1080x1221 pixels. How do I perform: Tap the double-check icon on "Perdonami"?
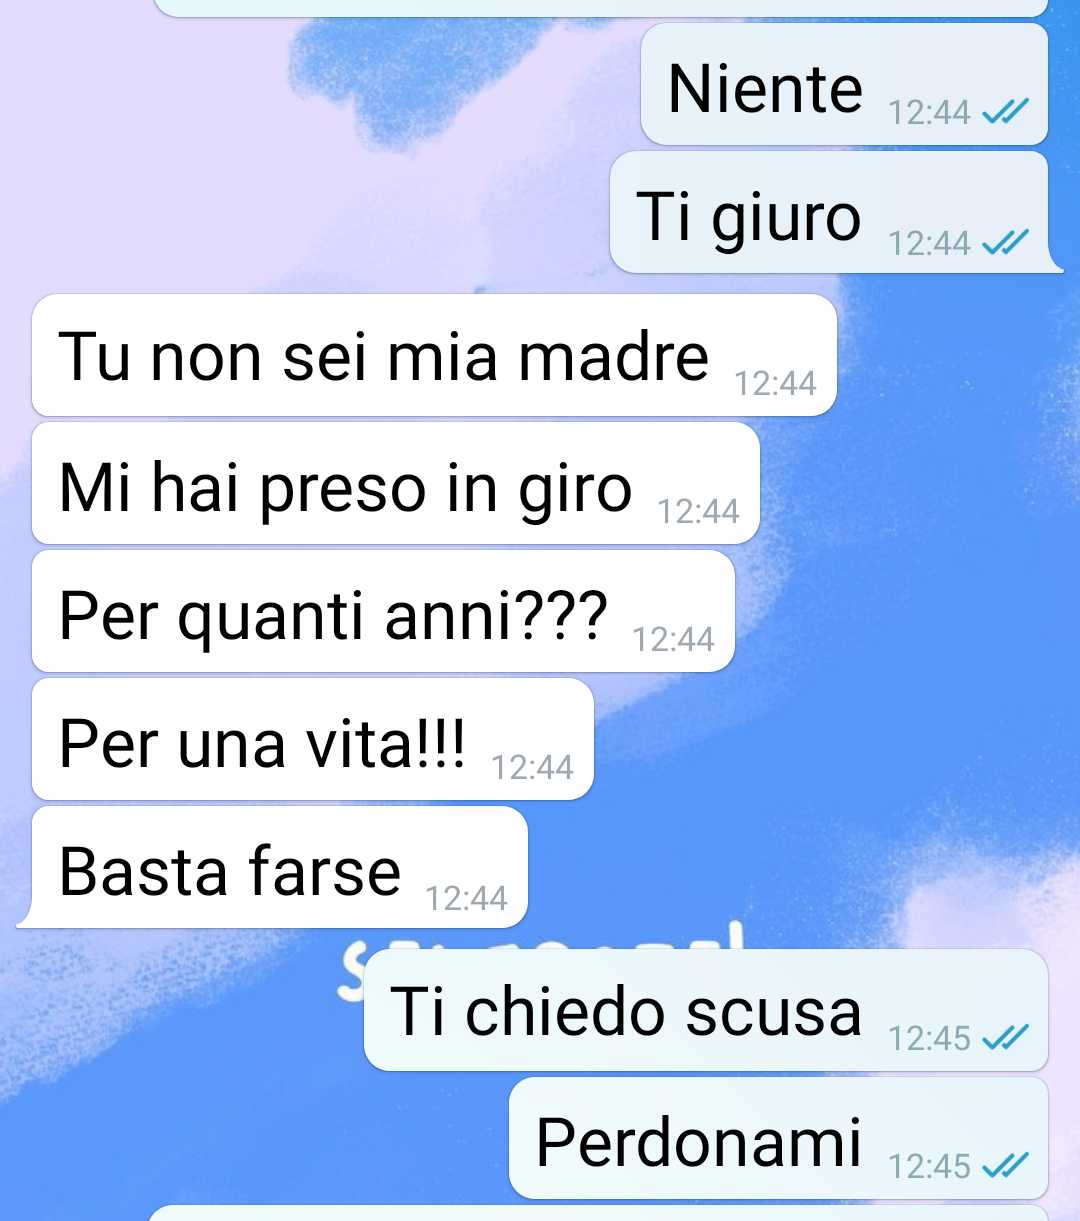coord(1005,1166)
